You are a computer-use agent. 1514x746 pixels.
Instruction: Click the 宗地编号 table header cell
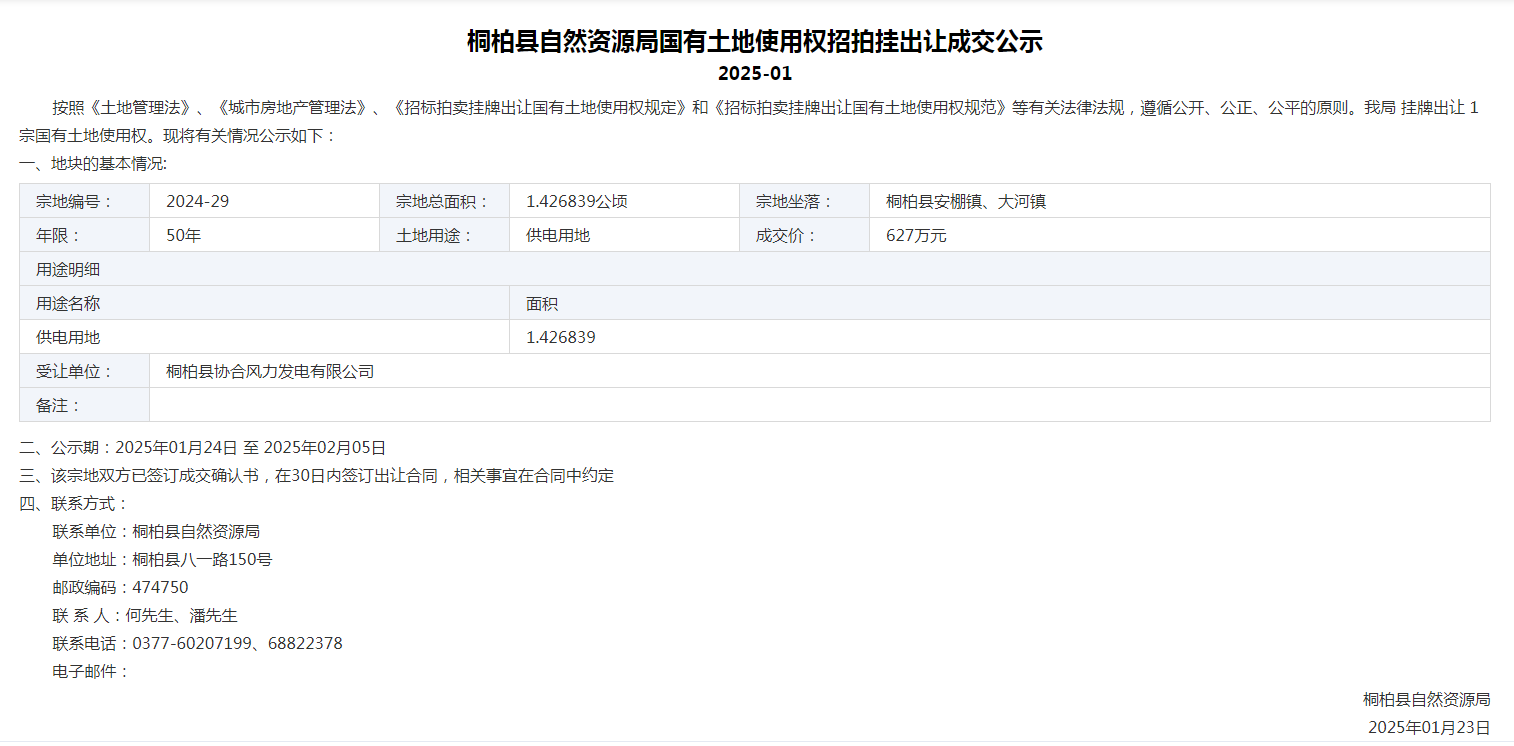(x=84, y=200)
